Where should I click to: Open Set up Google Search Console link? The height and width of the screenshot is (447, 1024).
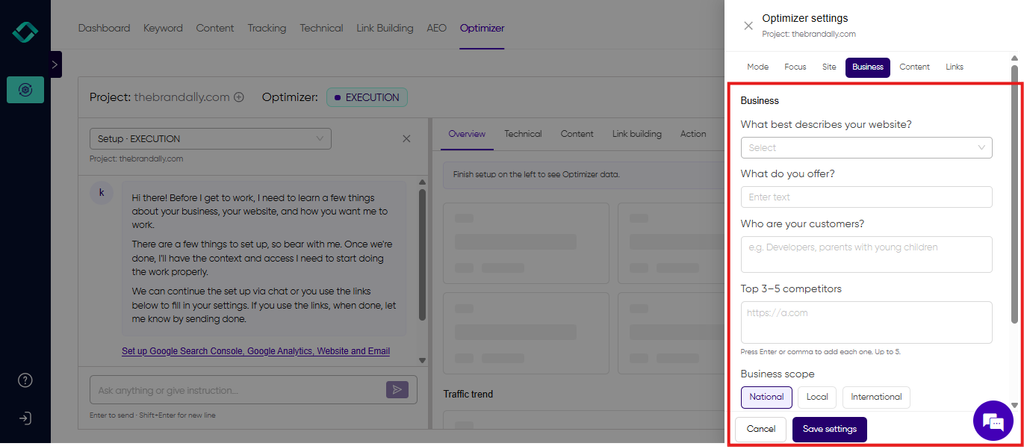point(256,351)
